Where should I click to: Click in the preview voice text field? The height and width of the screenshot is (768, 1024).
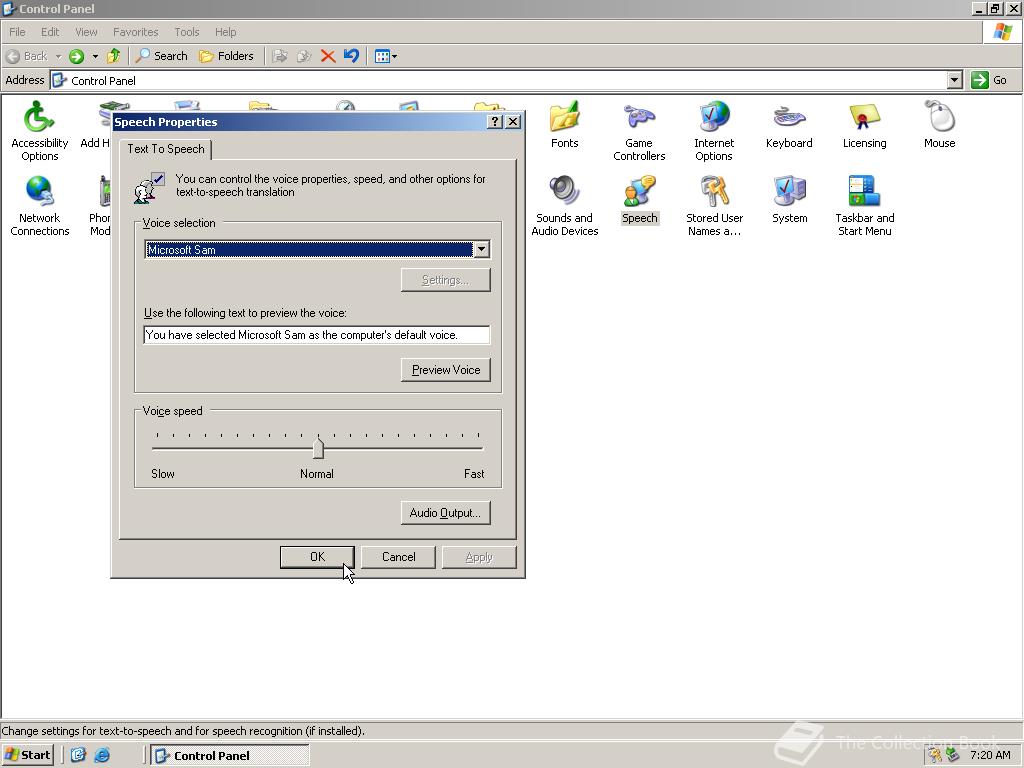point(317,335)
